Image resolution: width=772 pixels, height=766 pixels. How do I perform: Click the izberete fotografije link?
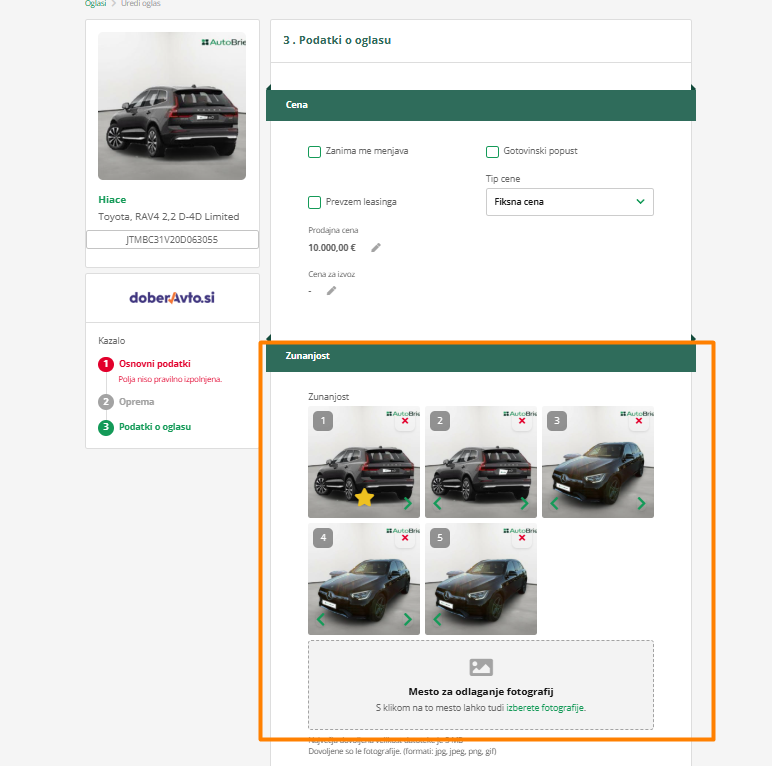click(546, 708)
